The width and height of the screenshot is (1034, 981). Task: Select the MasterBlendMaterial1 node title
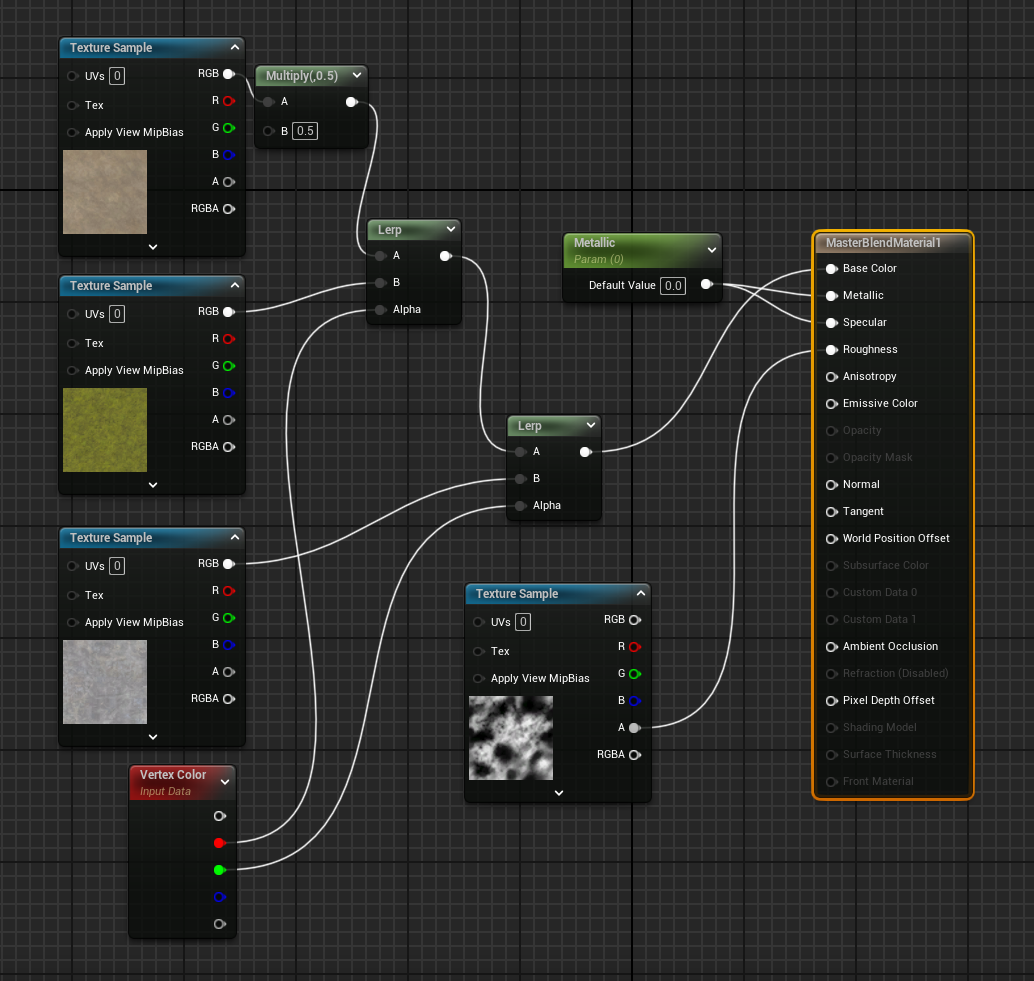pyautogui.click(x=883, y=243)
